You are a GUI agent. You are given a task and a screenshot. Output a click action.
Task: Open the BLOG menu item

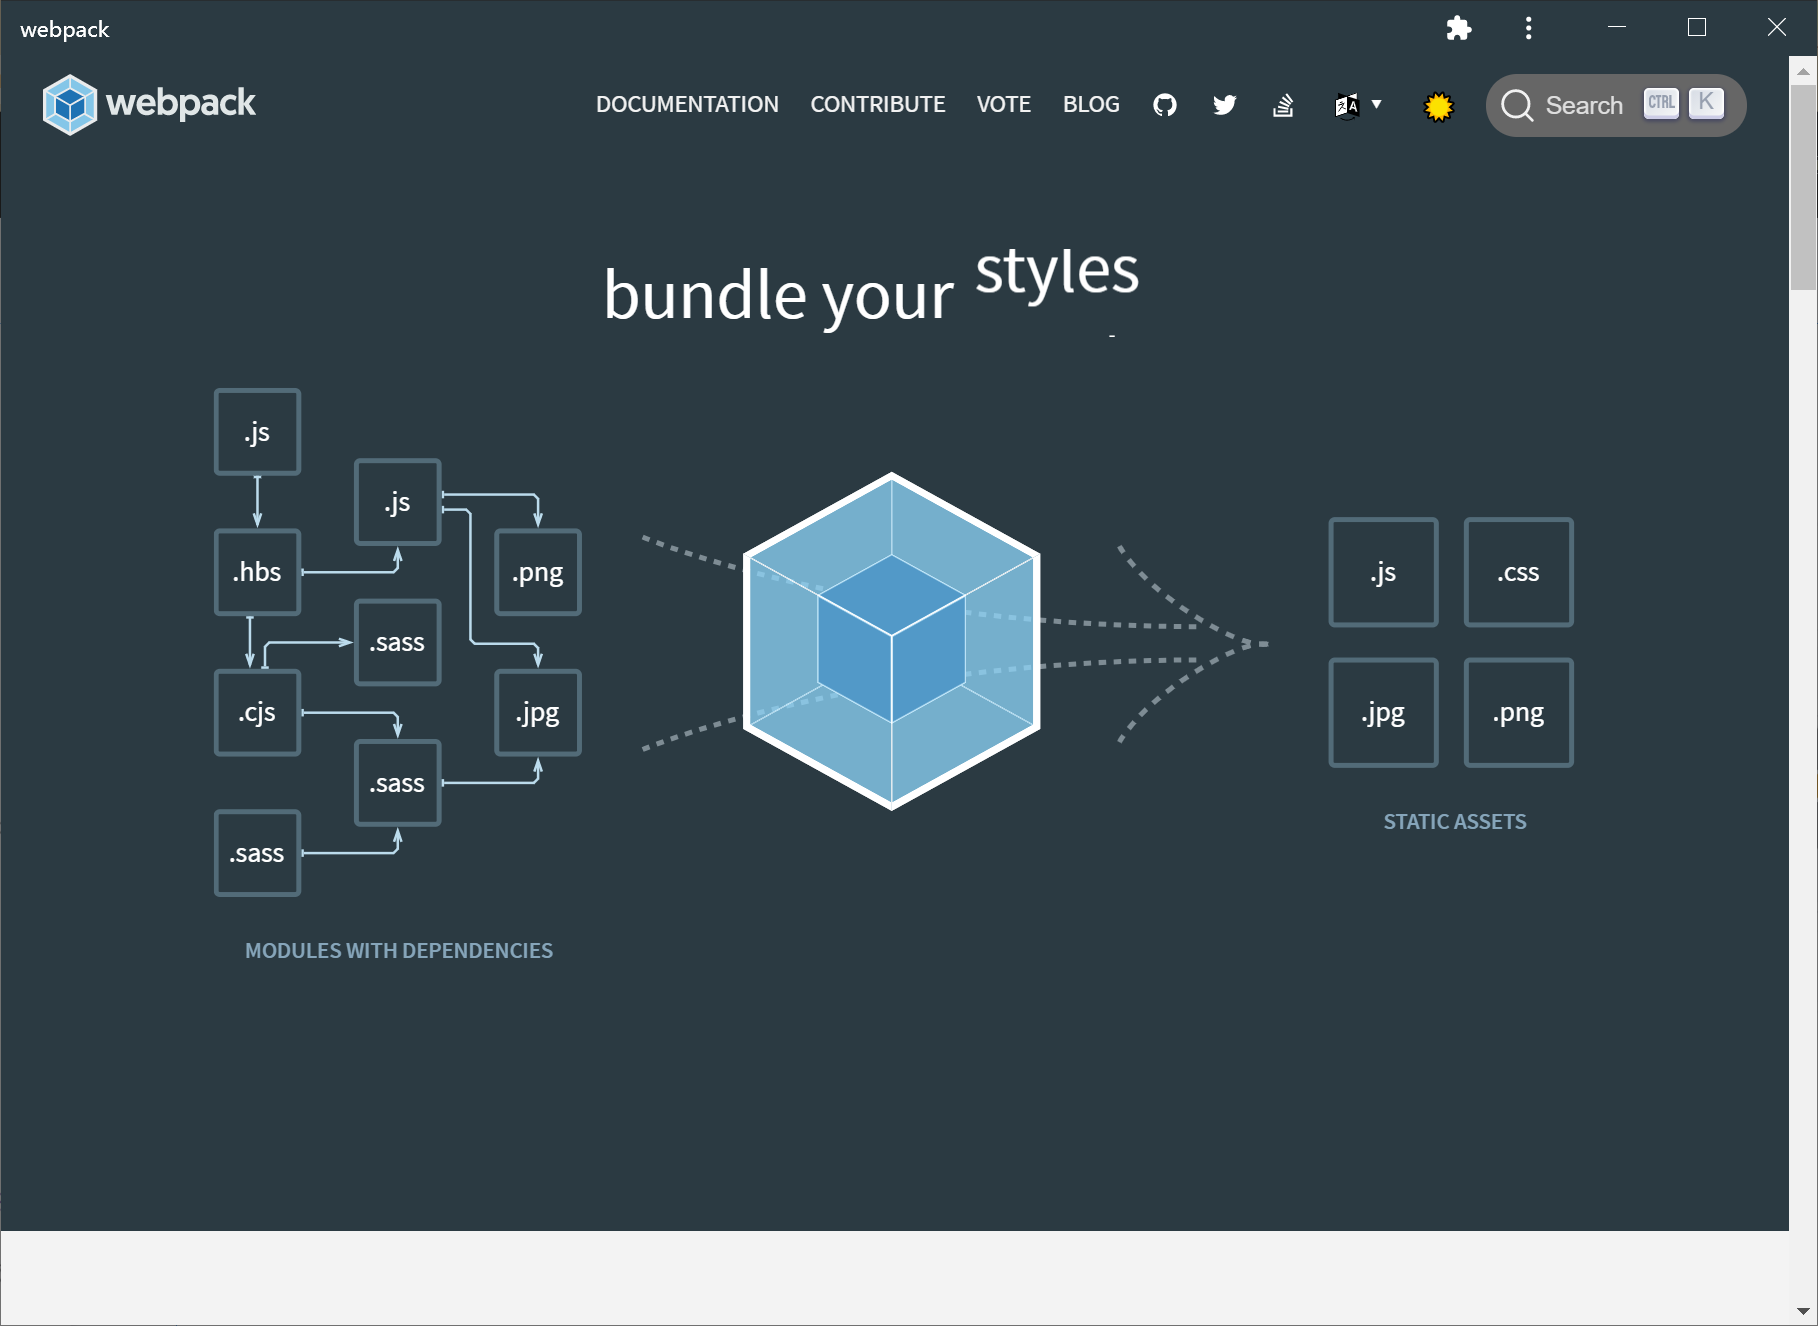tap(1091, 105)
